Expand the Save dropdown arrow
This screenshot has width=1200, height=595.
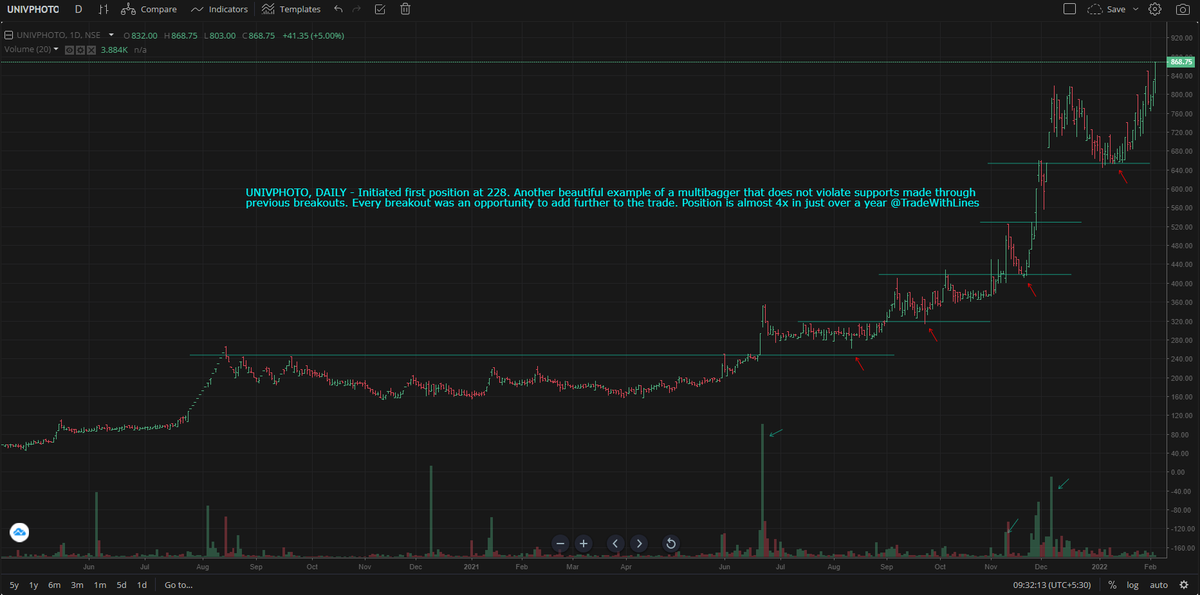click(1137, 9)
